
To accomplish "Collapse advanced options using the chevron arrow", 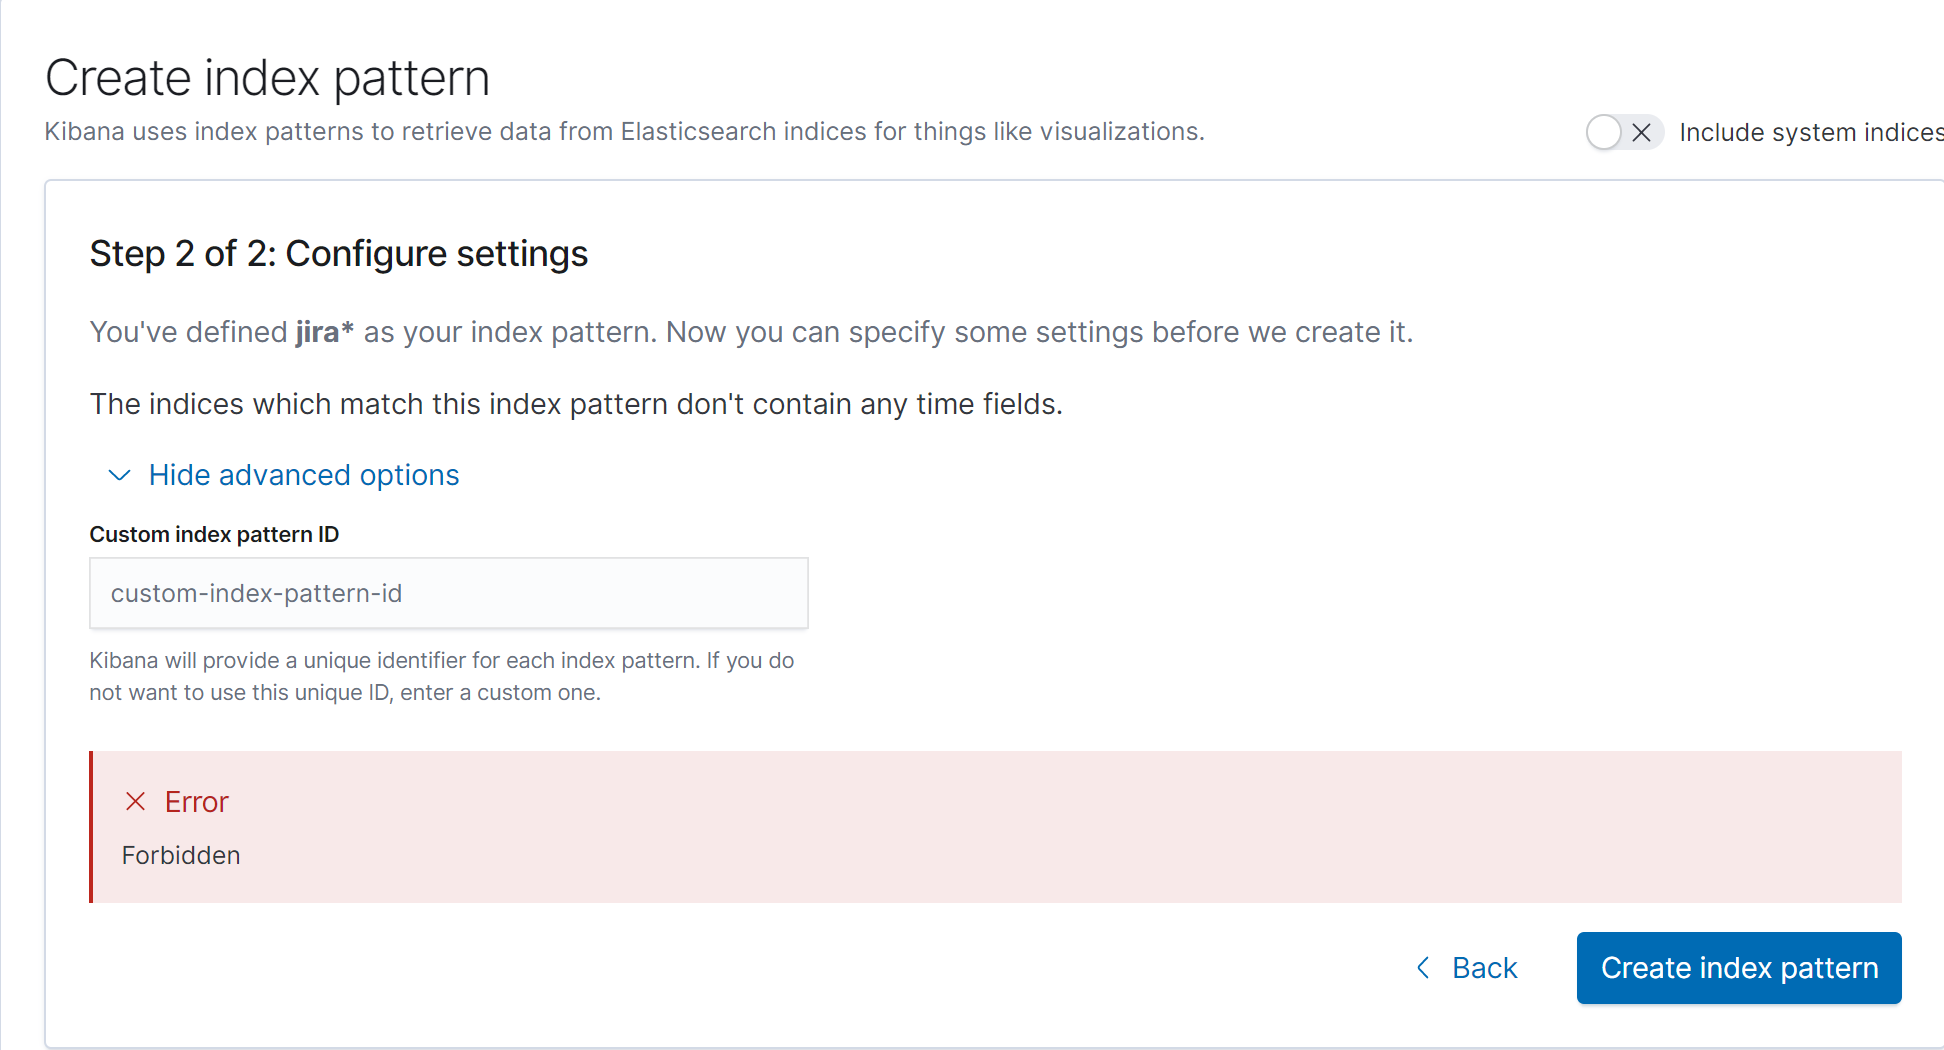I will pos(119,475).
